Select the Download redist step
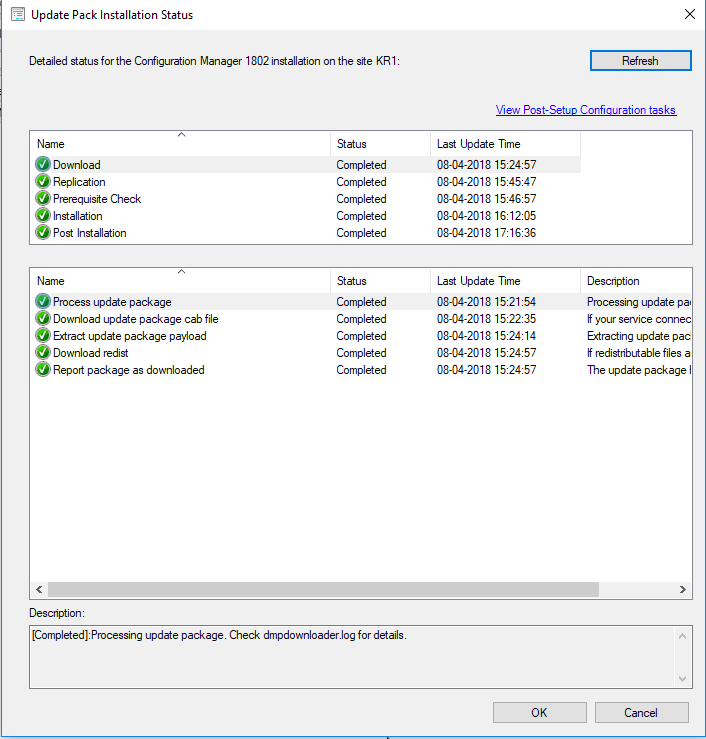706x739 pixels. click(x=361, y=353)
